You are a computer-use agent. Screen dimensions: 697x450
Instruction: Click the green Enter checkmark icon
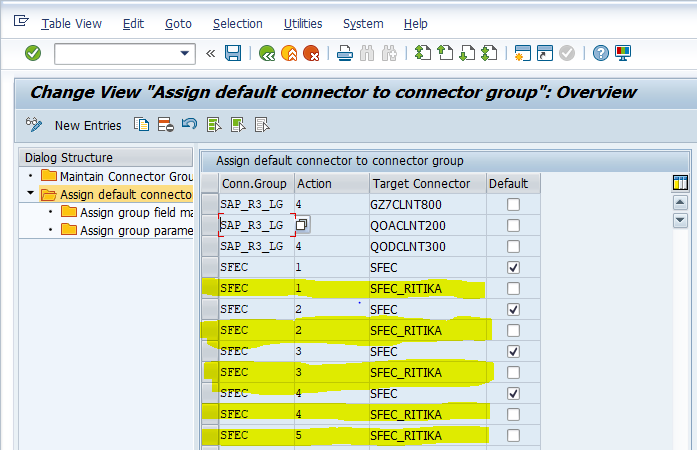point(33,53)
